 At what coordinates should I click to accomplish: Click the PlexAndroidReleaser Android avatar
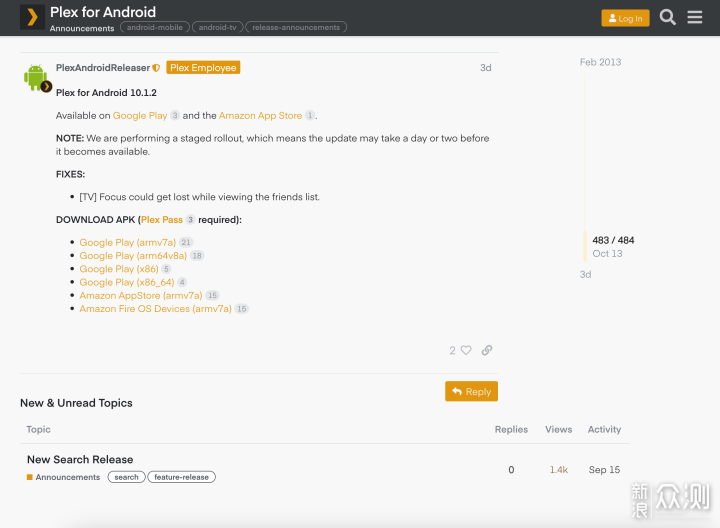coord(36,78)
